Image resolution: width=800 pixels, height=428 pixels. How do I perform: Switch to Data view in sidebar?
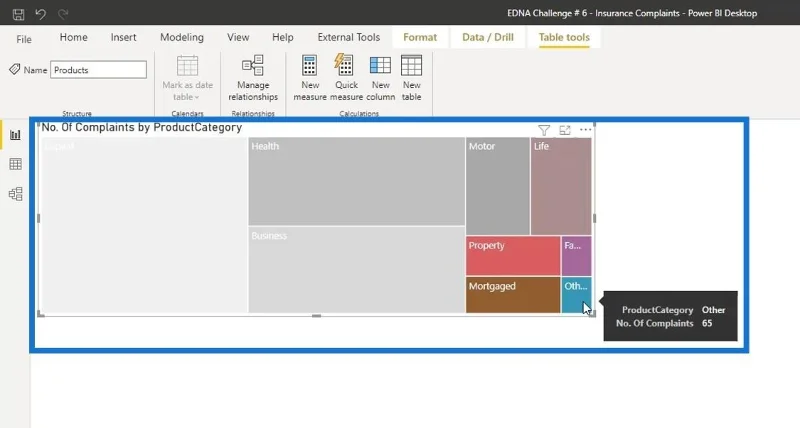point(15,164)
